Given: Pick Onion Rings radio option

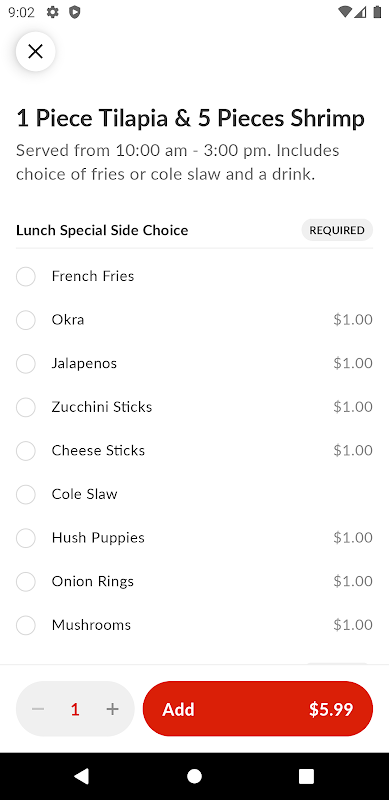Looking at the screenshot, I should pyautogui.click(x=26, y=582).
